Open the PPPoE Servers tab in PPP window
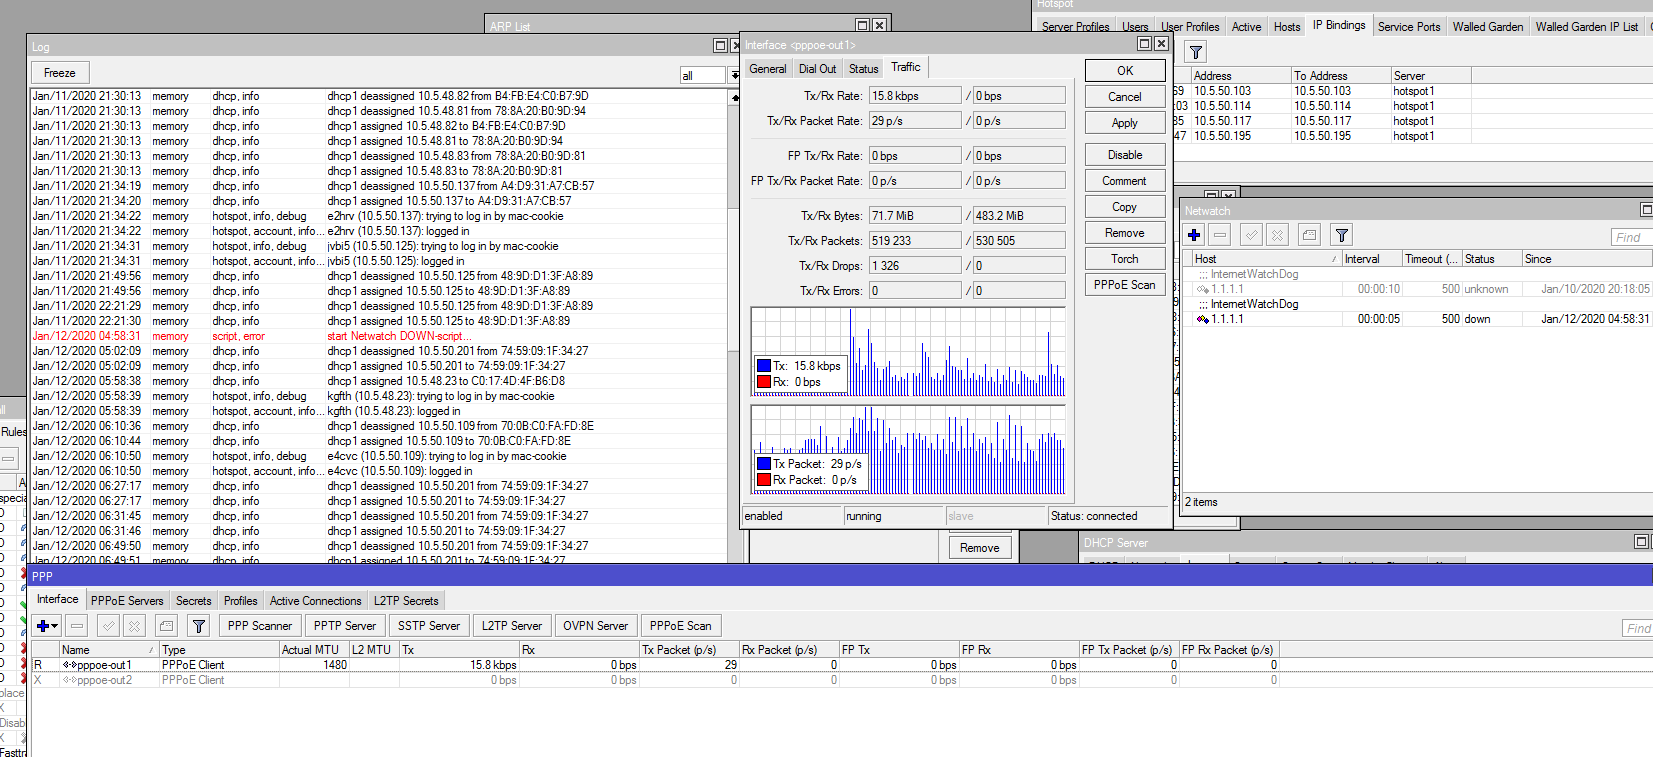Screen dimensions: 1653x757 [127, 601]
